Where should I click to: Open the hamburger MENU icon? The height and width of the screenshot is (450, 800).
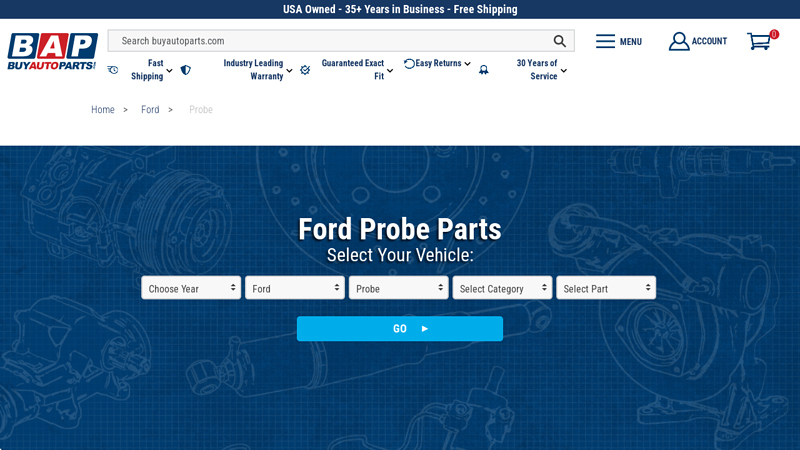pos(605,41)
